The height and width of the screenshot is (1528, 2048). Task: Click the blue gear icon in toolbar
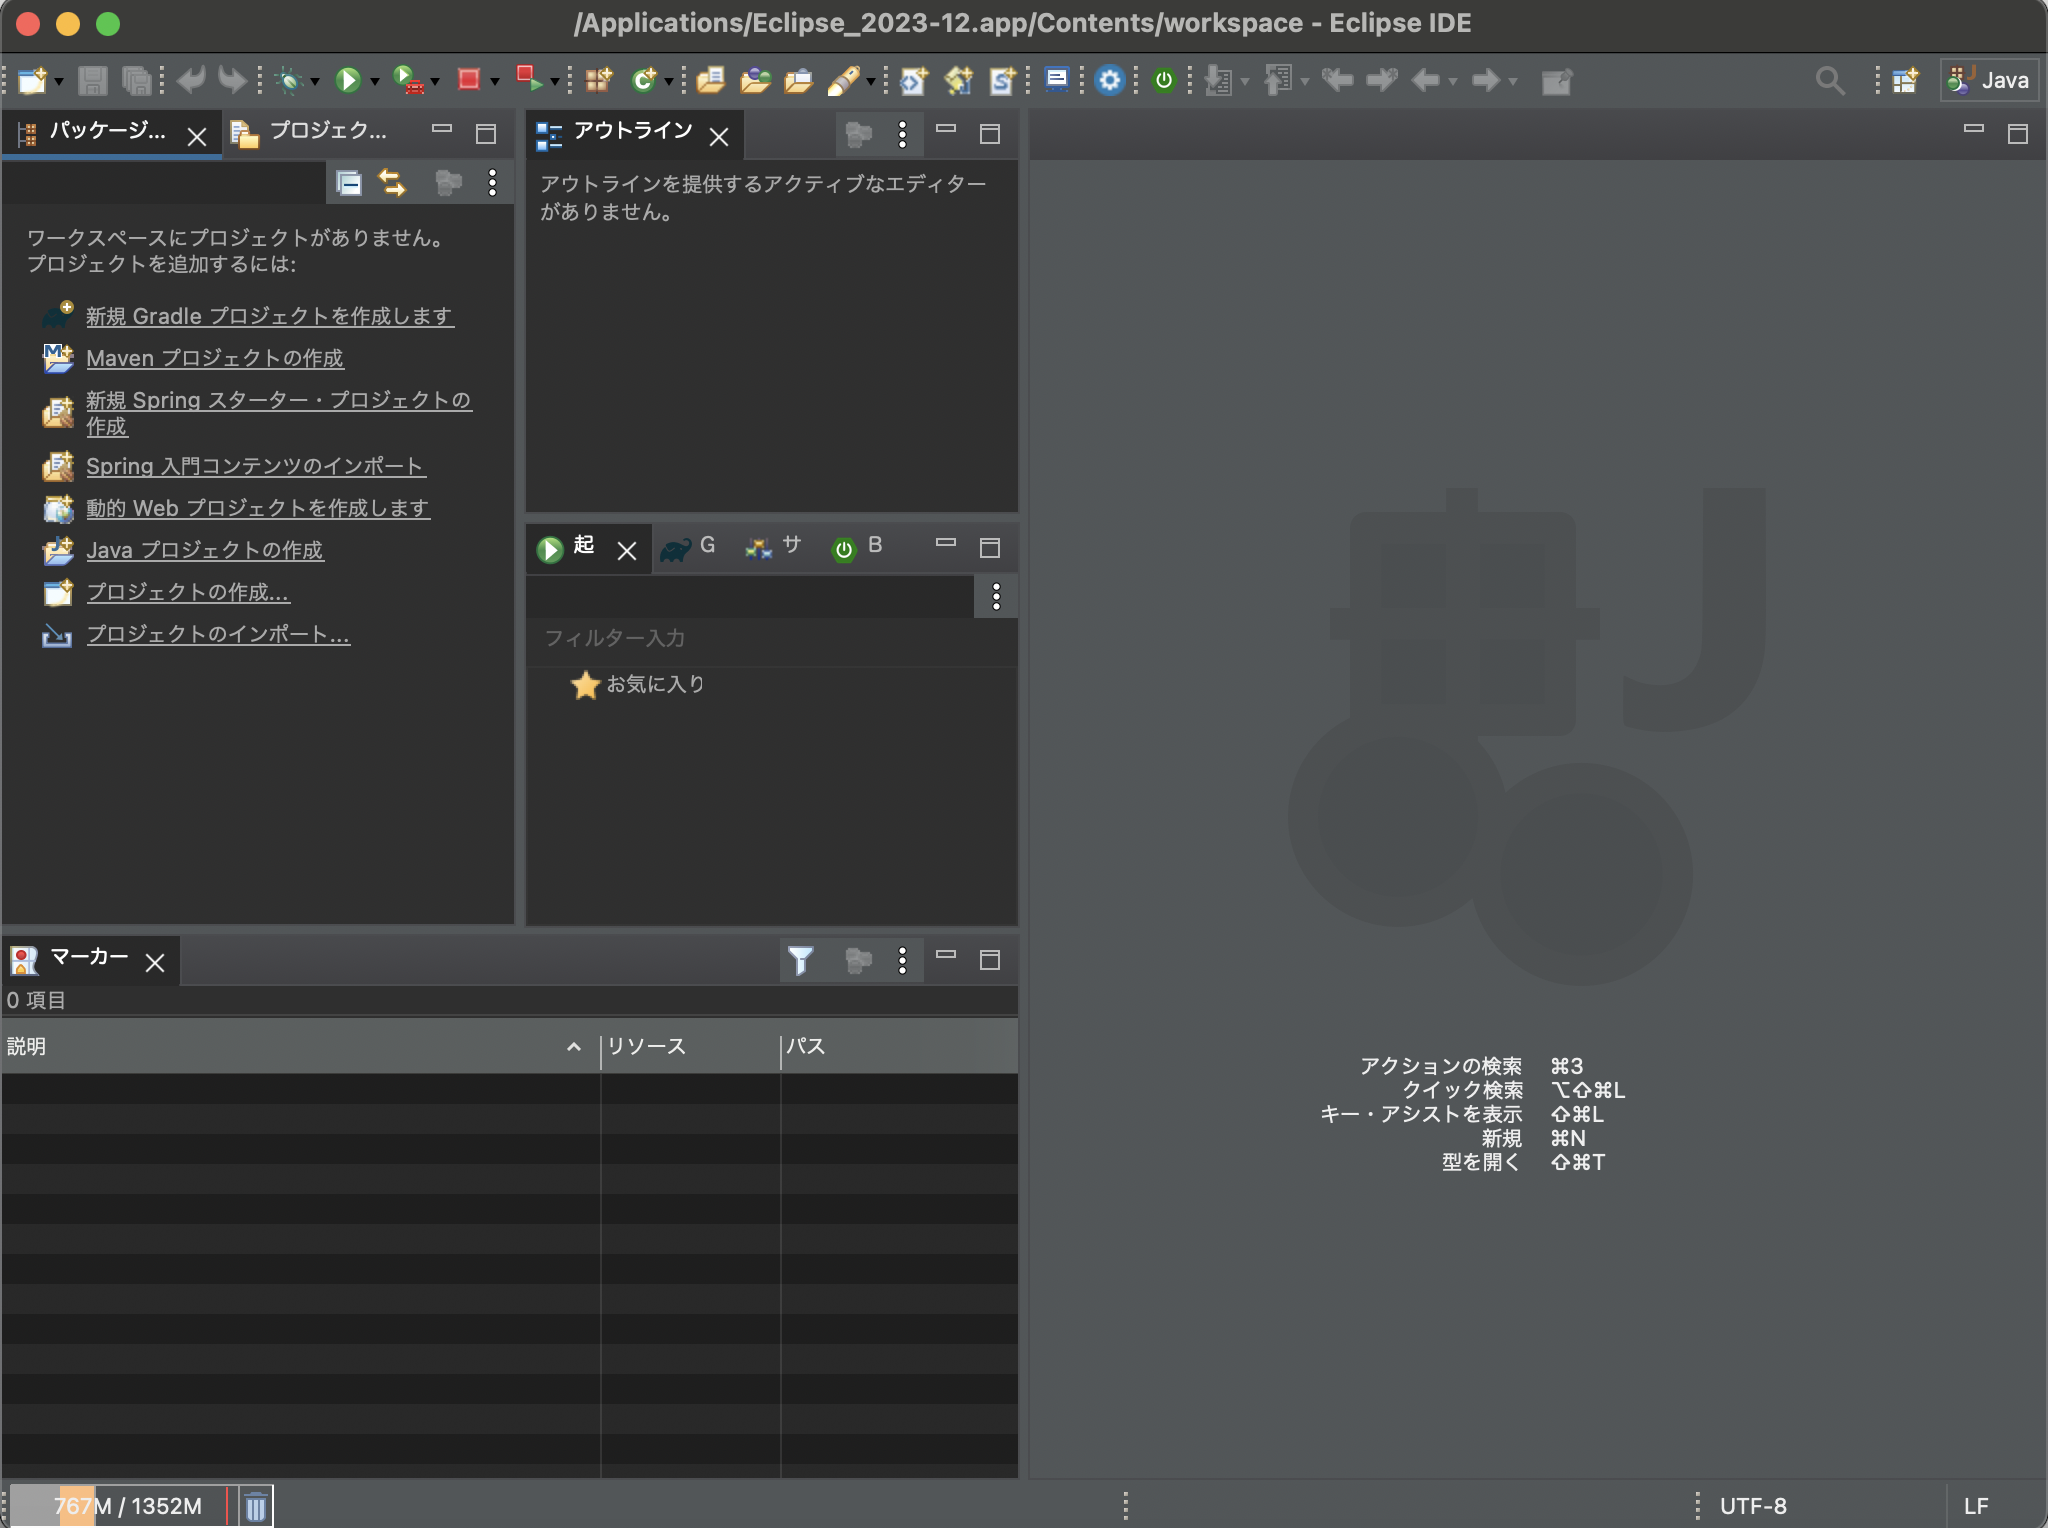pyautogui.click(x=1110, y=80)
